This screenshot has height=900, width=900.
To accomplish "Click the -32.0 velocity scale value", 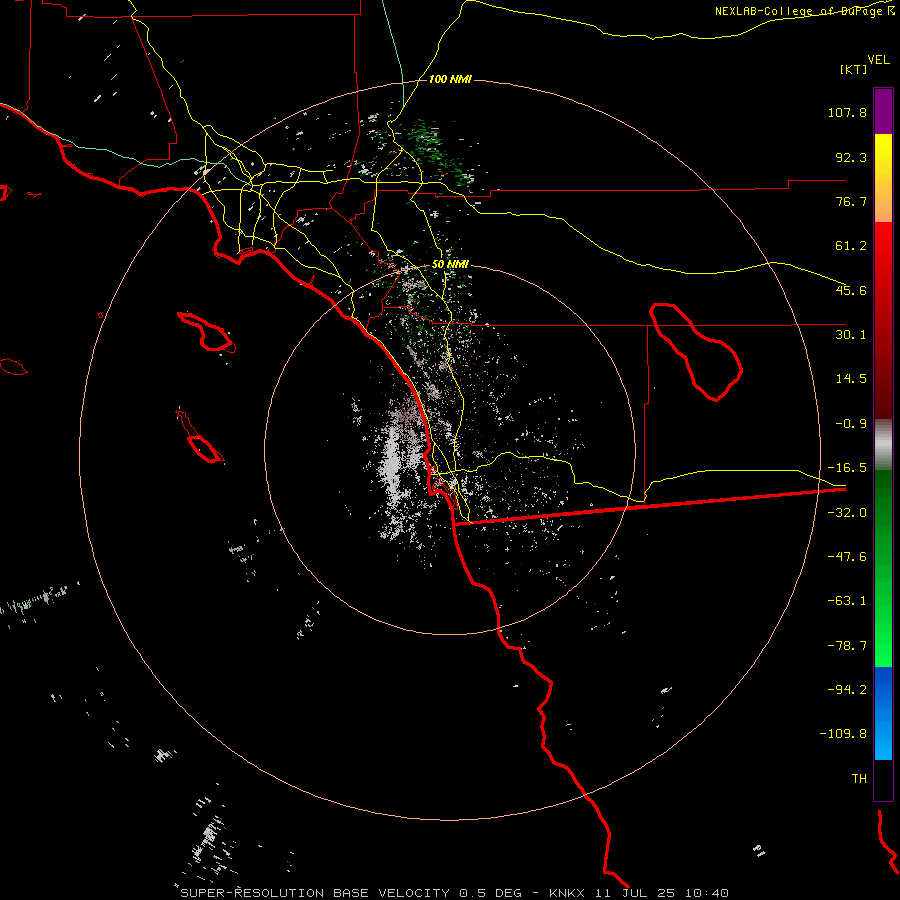I will coord(847,513).
